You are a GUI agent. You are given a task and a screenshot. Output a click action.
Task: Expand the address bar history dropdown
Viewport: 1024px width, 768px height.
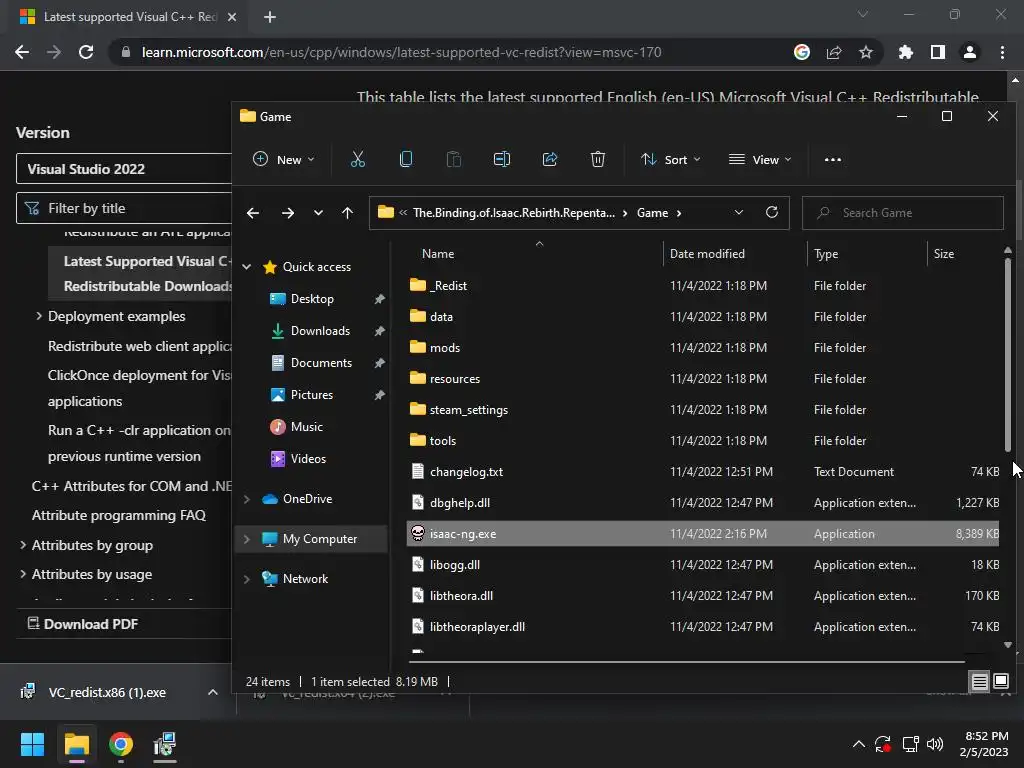click(739, 212)
